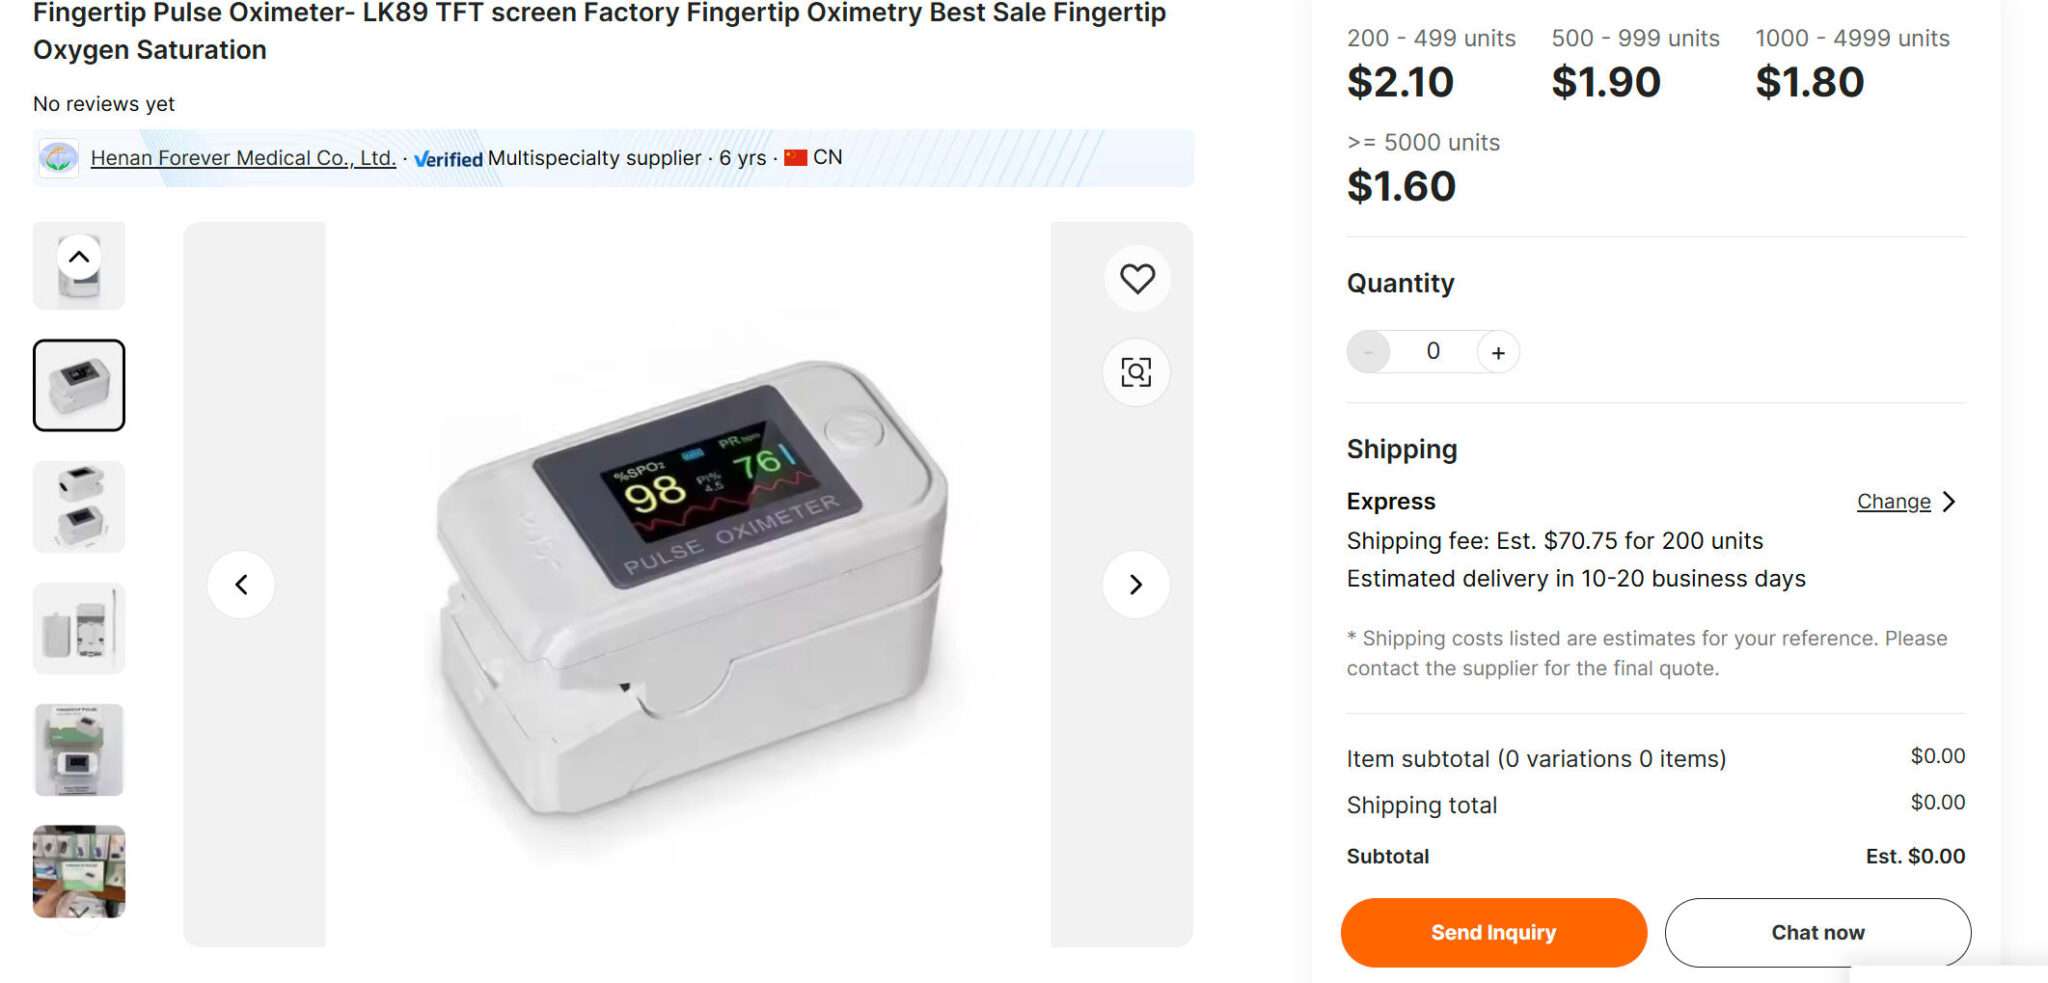2048x983 pixels.
Task: Change the Express shipping method
Action: [1893, 502]
